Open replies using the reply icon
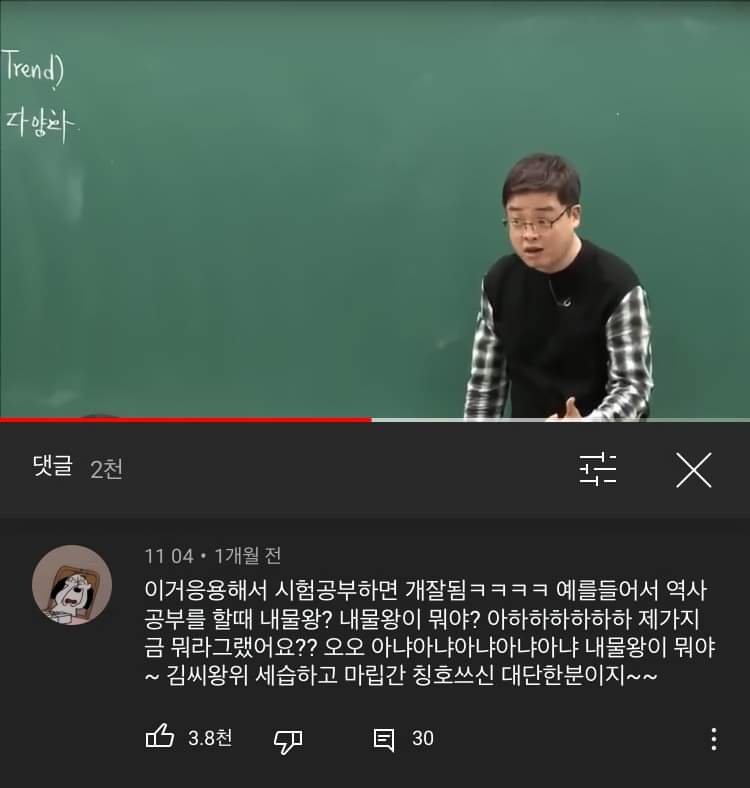 [x=384, y=740]
